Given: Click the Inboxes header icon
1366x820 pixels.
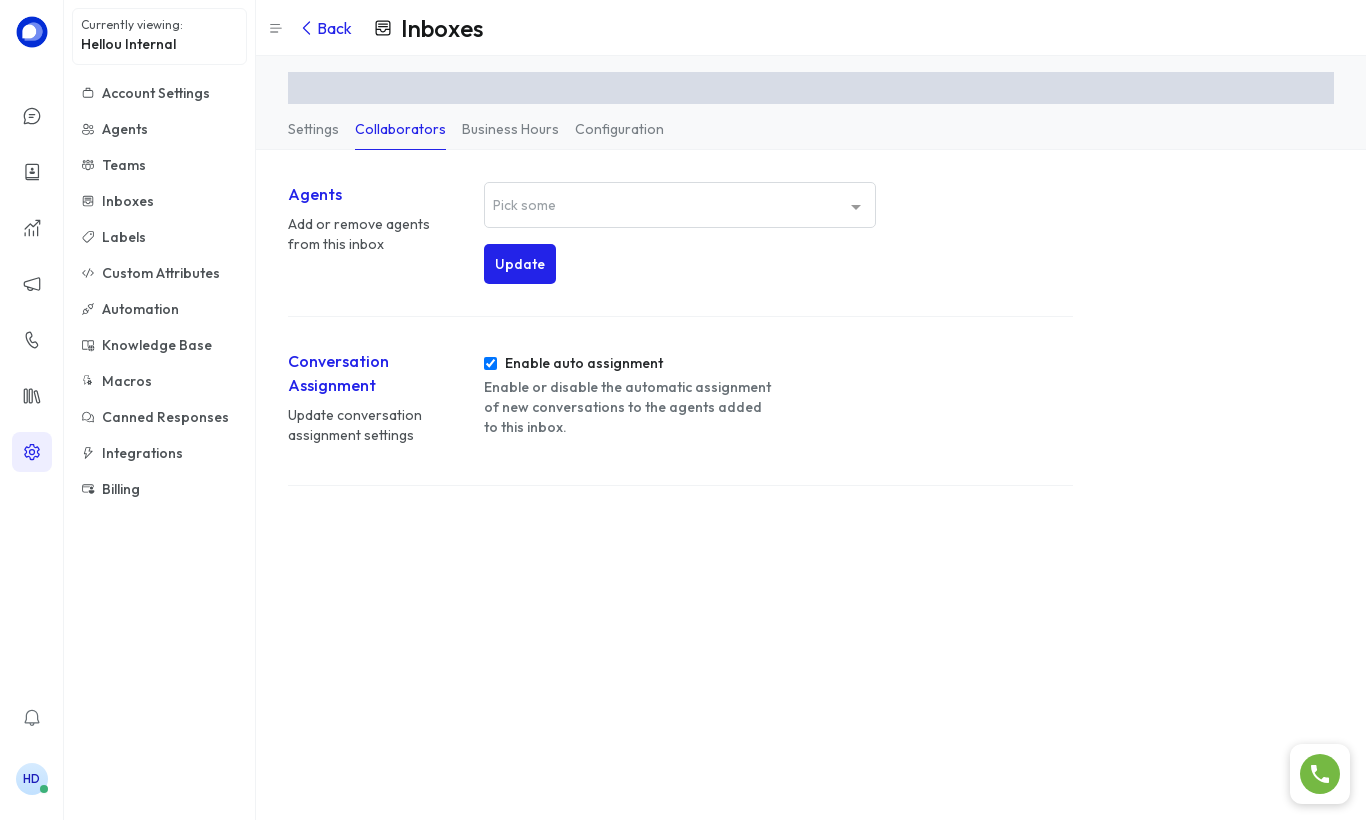Looking at the screenshot, I should pyautogui.click(x=383, y=28).
